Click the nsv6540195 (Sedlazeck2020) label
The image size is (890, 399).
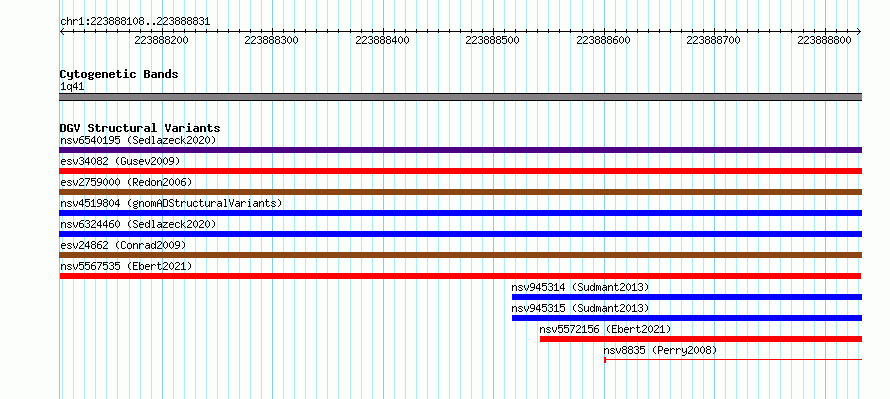pyautogui.click(x=138, y=140)
